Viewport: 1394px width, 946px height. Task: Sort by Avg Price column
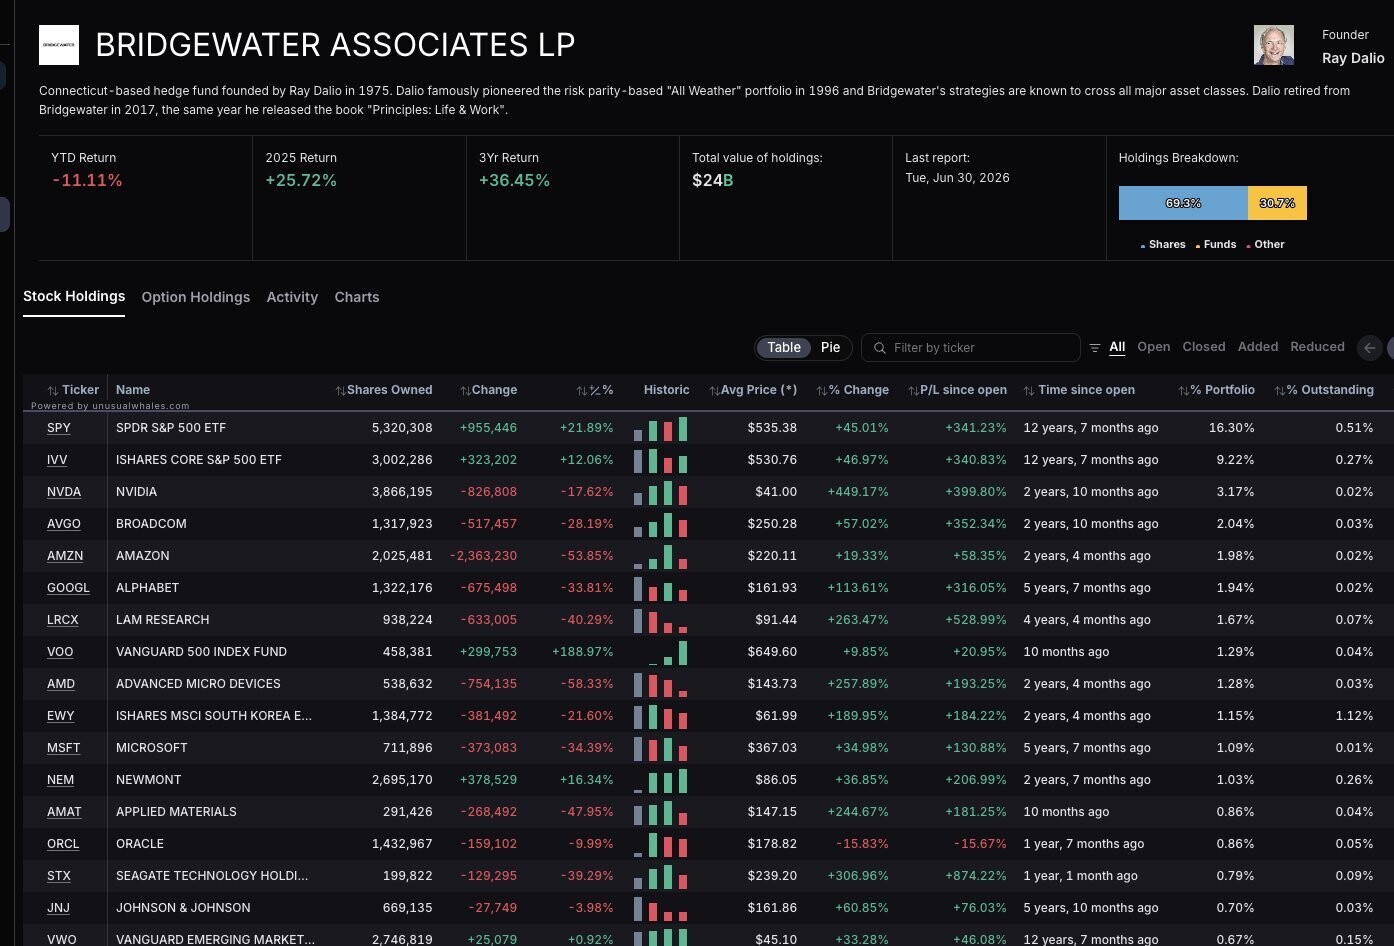[x=752, y=390]
